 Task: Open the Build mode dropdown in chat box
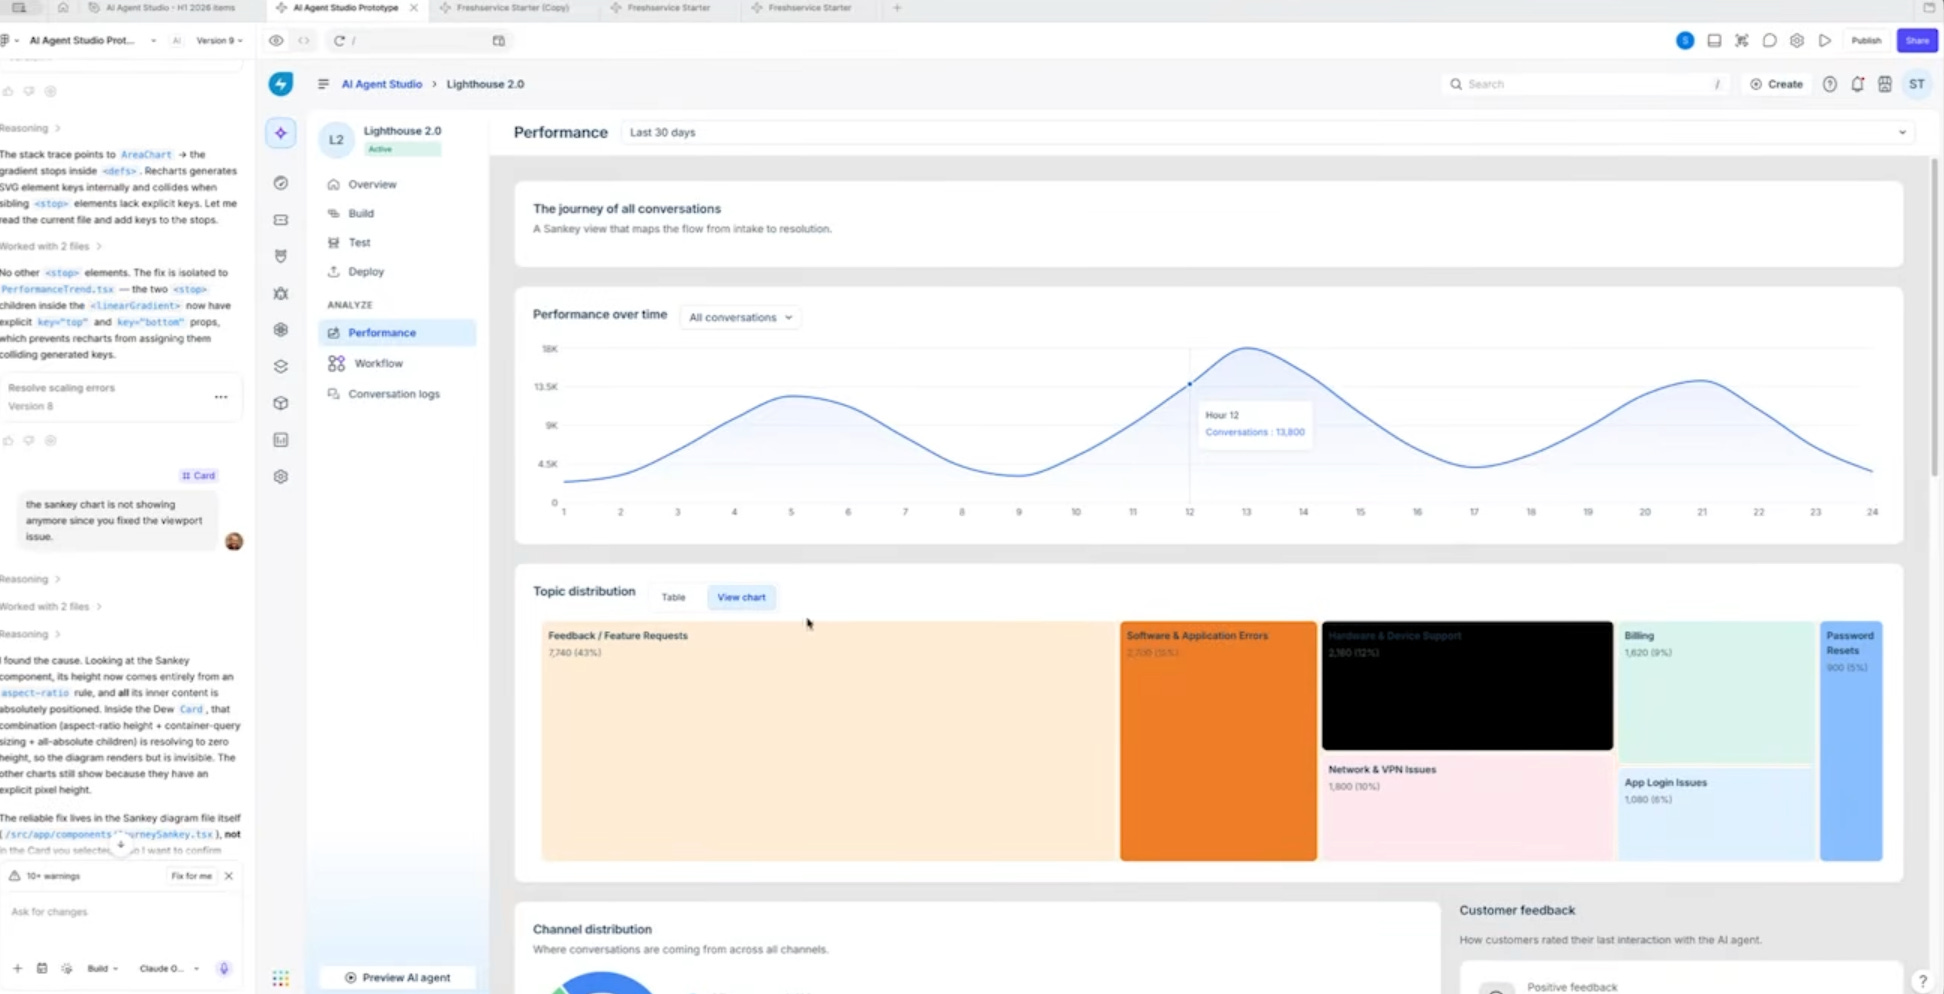tap(102, 968)
